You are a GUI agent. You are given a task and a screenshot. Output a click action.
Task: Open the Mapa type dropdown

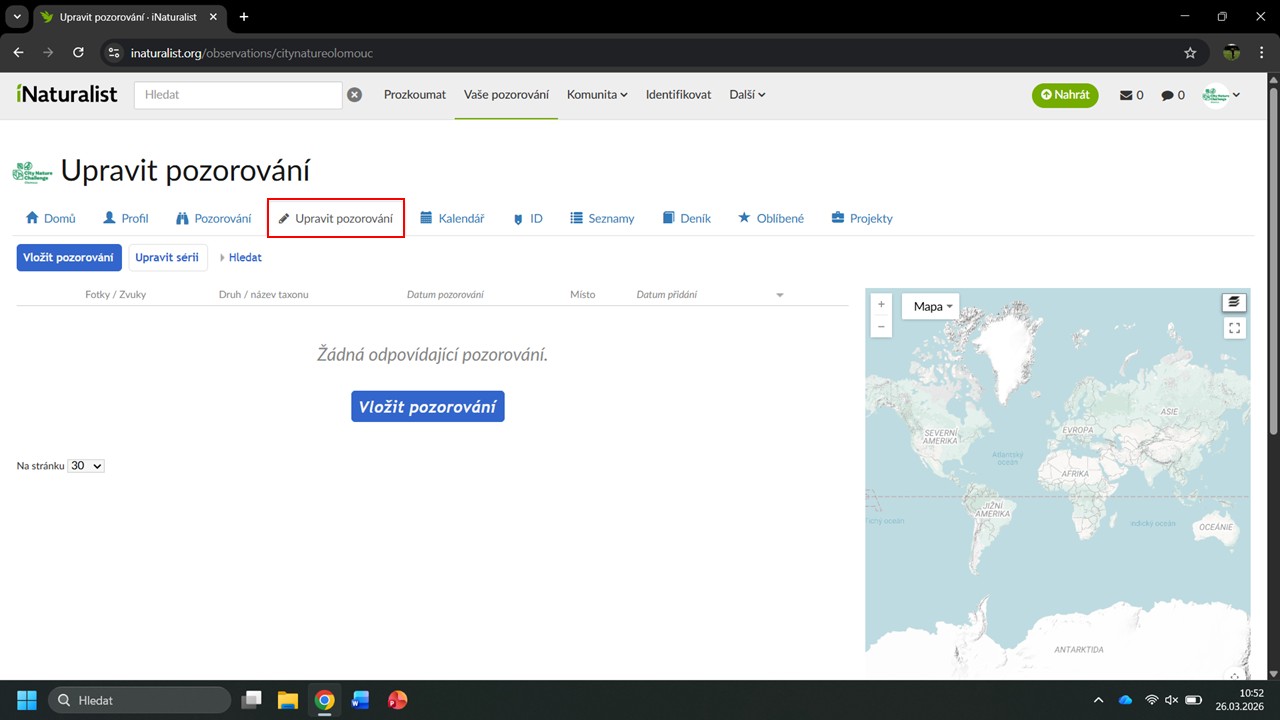coord(932,307)
